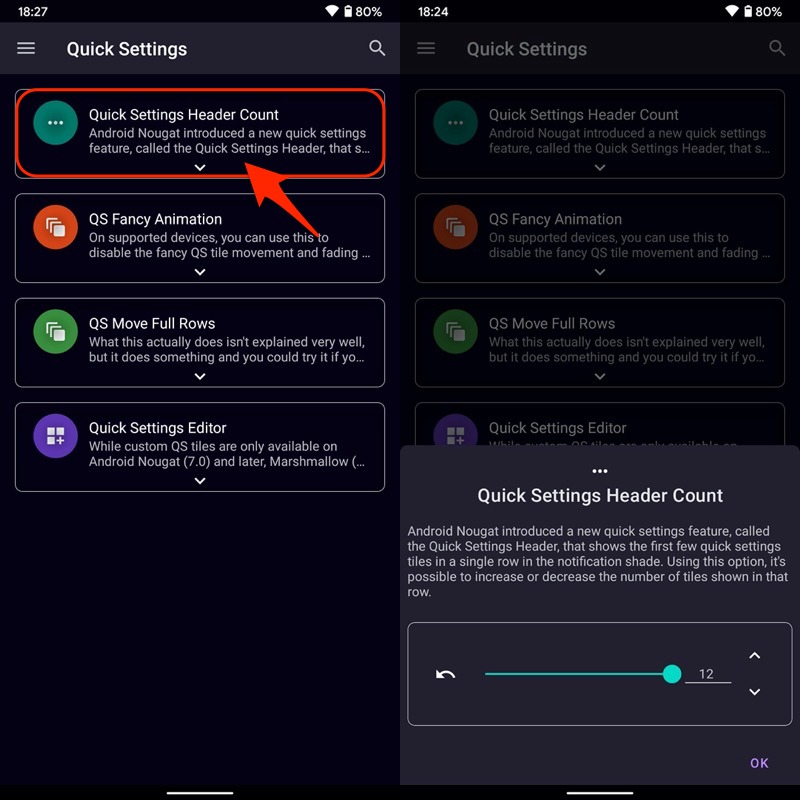The height and width of the screenshot is (800, 800).
Task: Increase header count with up chevron
Action: pyautogui.click(x=755, y=656)
